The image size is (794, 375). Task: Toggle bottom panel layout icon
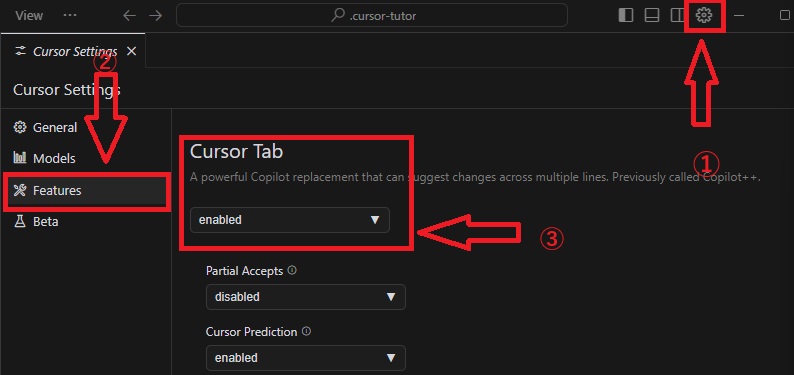pyautogui.click(x=652, y=16)
